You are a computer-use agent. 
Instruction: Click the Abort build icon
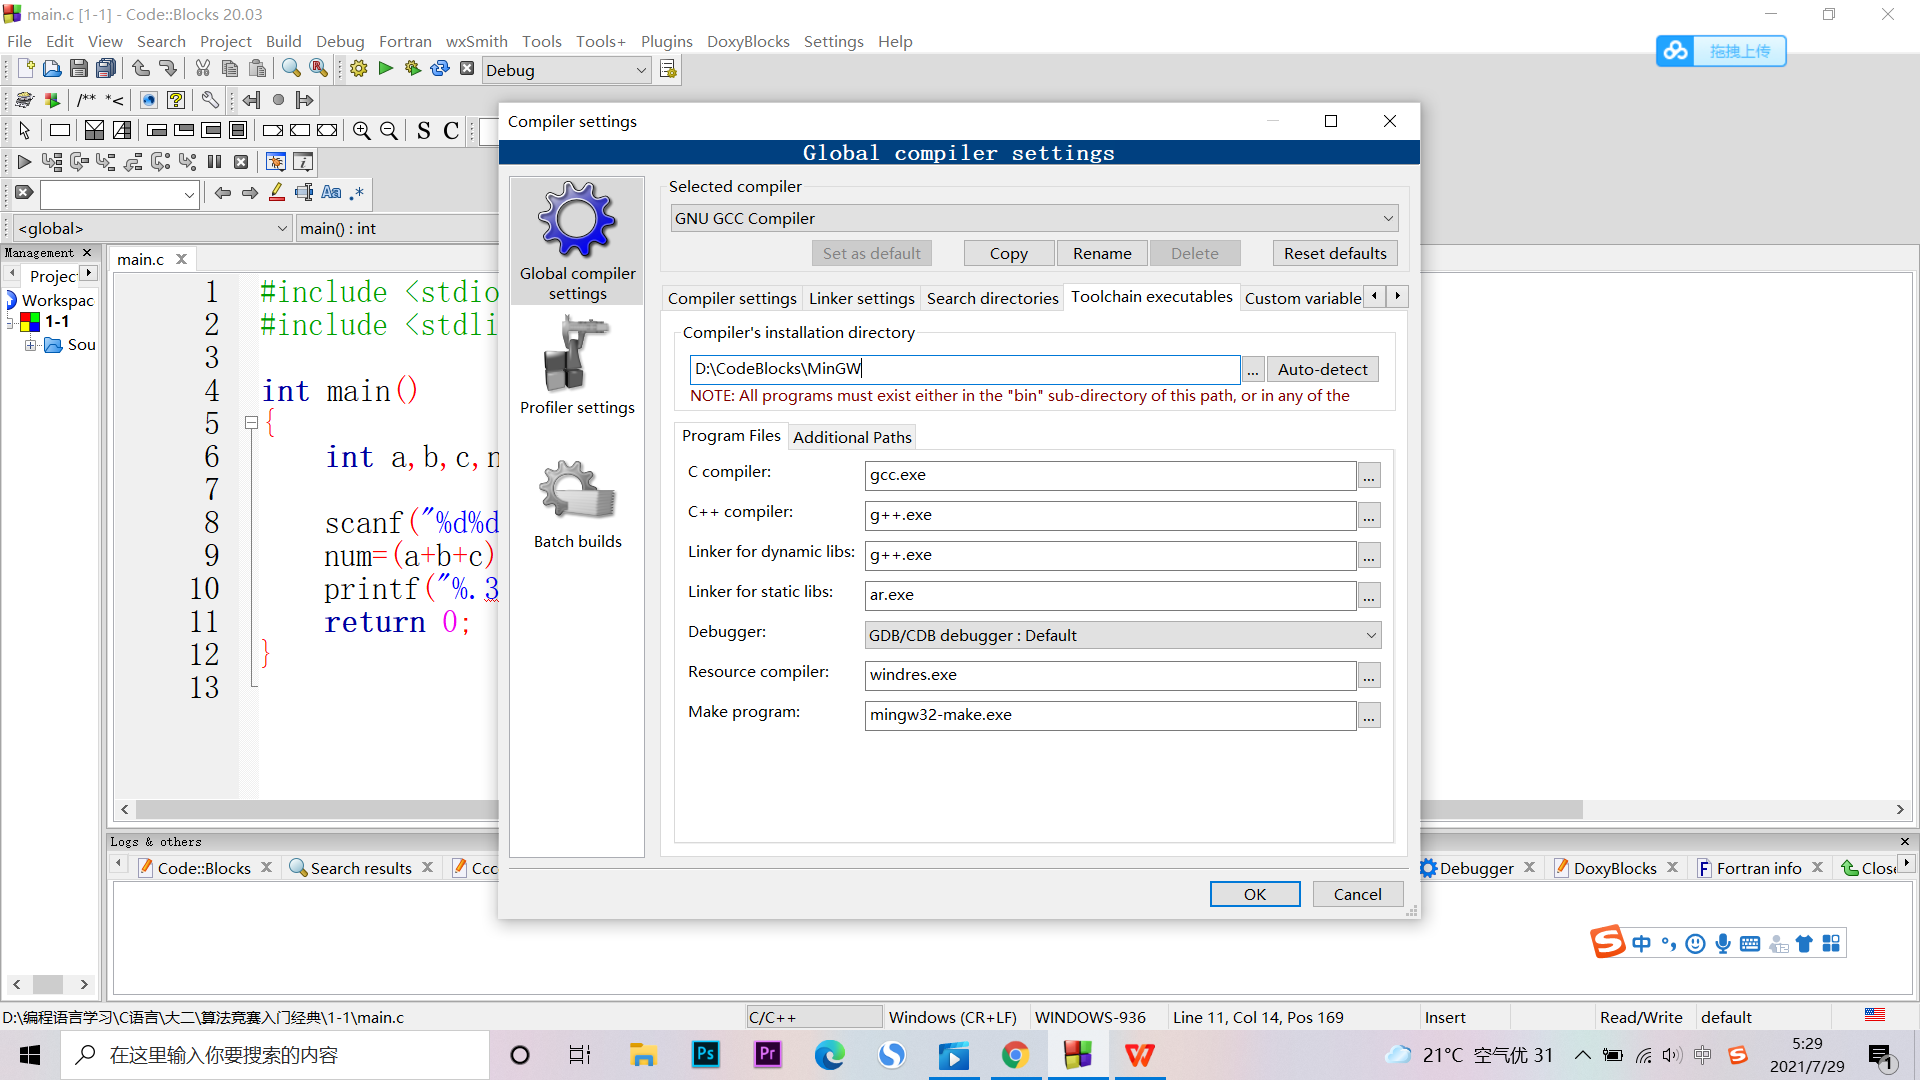[467, 69]
